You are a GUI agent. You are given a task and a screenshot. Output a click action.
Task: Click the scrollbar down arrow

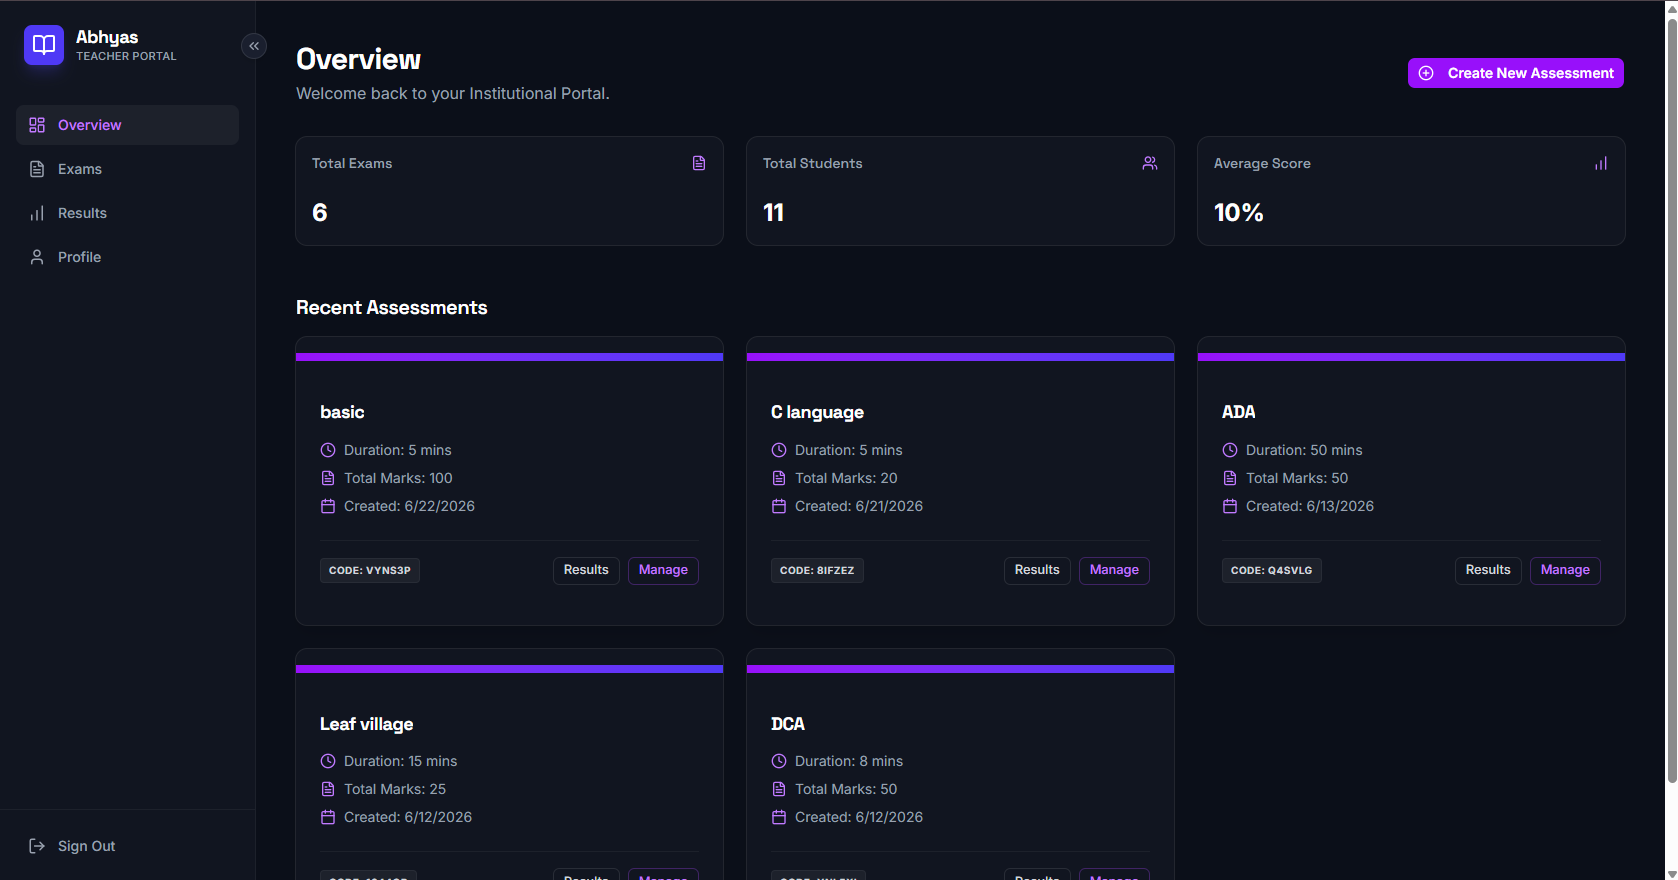[1671, 873]
